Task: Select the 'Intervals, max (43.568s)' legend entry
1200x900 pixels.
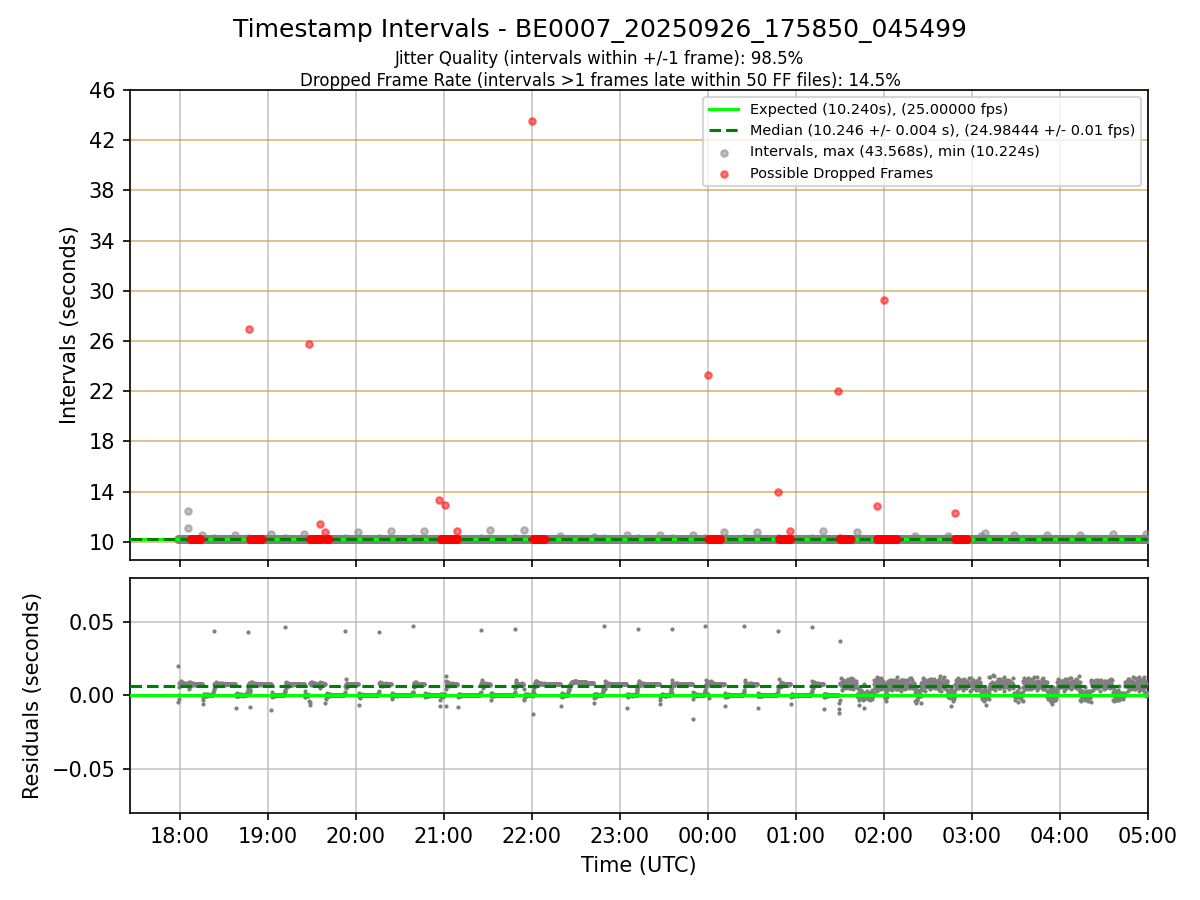Action: click(880, 152)
